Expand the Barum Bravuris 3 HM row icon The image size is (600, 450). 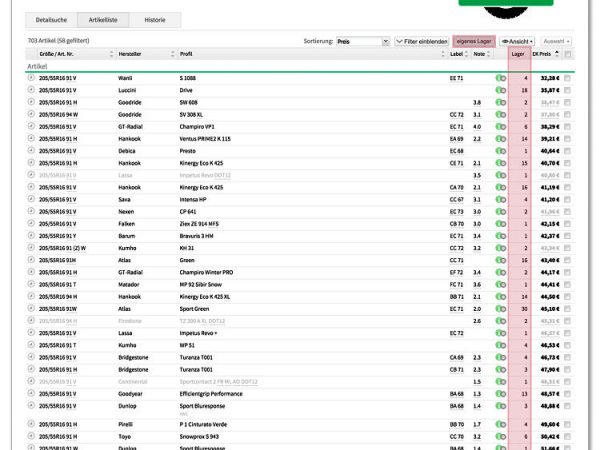[31, 236]
